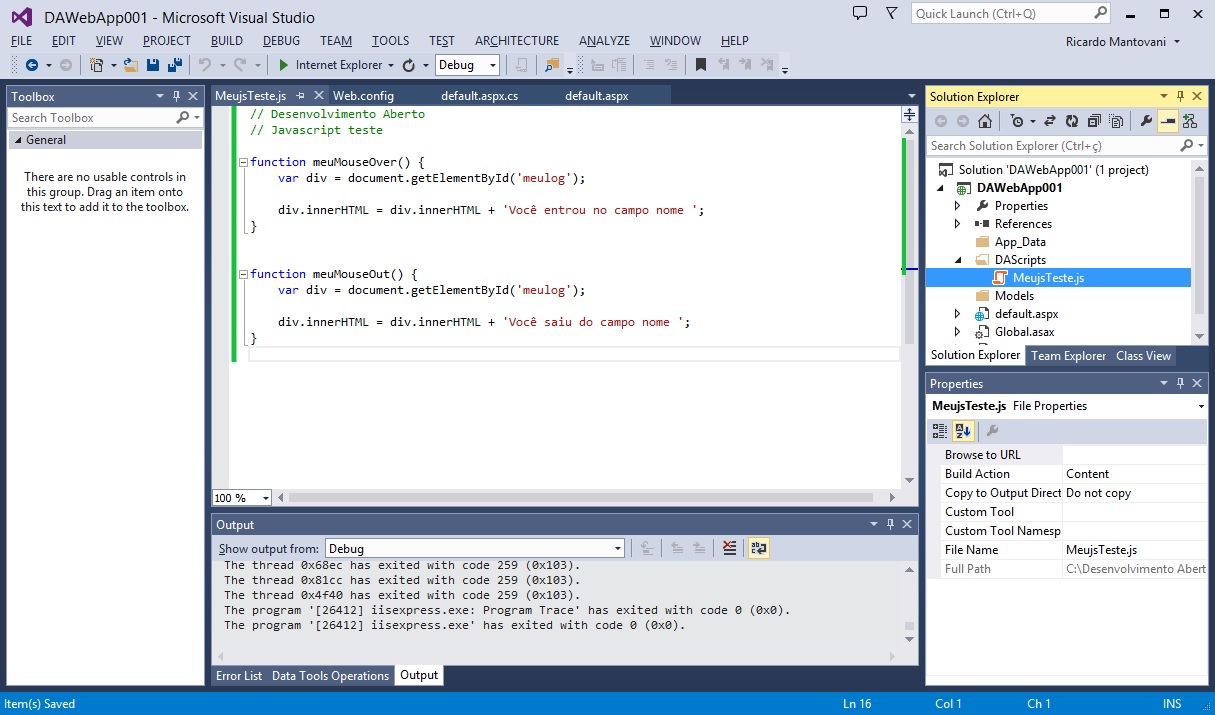The height and width of the screenshot is (715, 1215).
Task: Click the bookmark icon in the toolbar
Action: pos(700,65)
